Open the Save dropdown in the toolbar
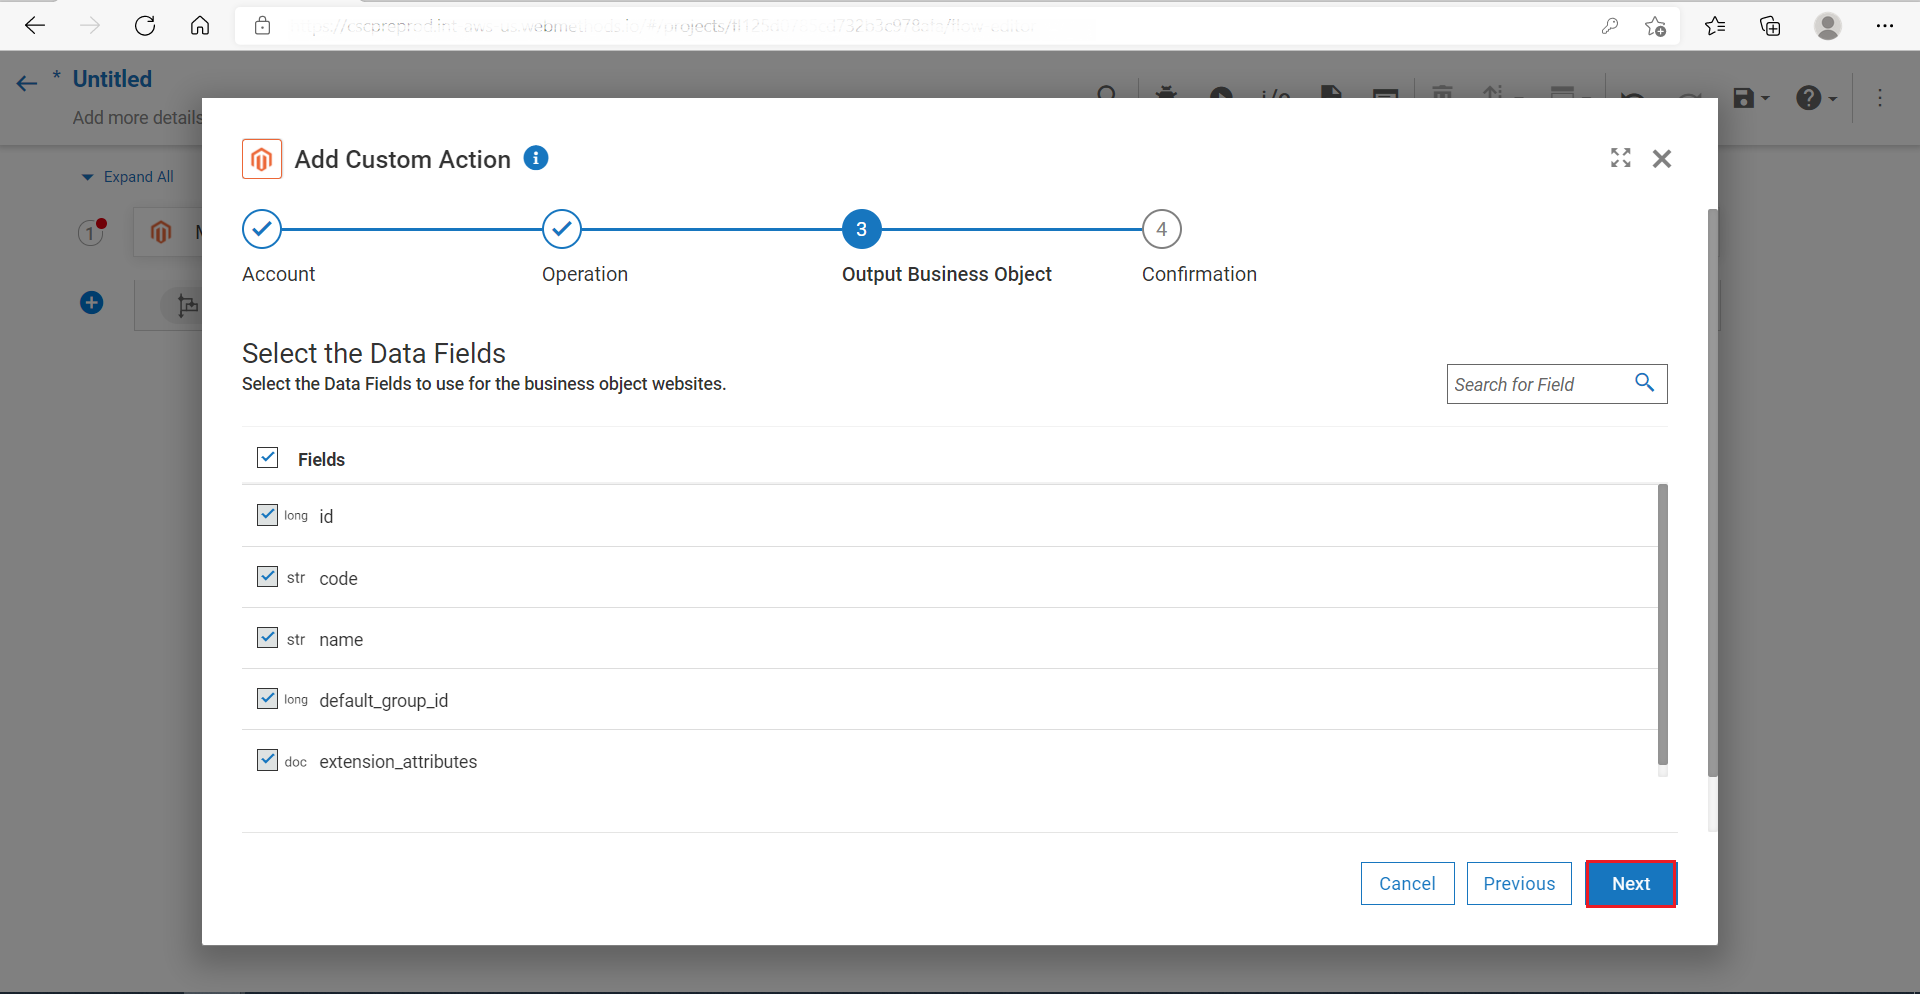 [1751, 98]
